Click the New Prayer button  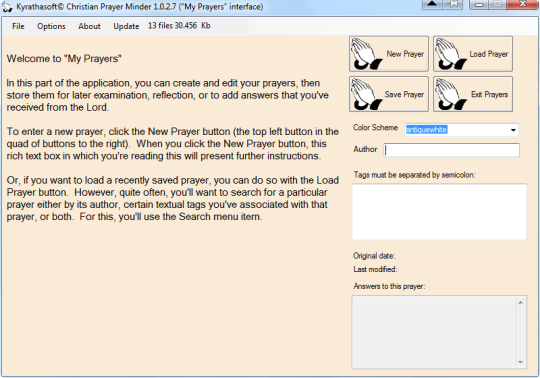389,54
